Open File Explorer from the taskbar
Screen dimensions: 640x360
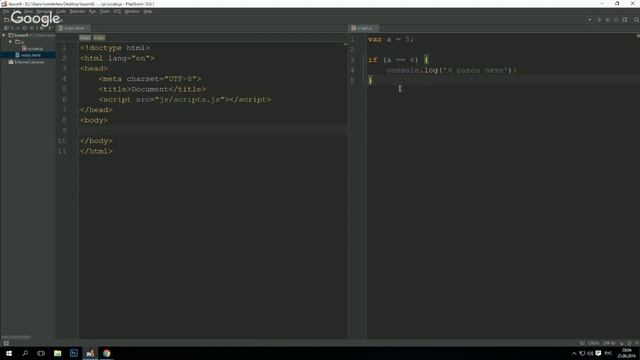[58, 353]
